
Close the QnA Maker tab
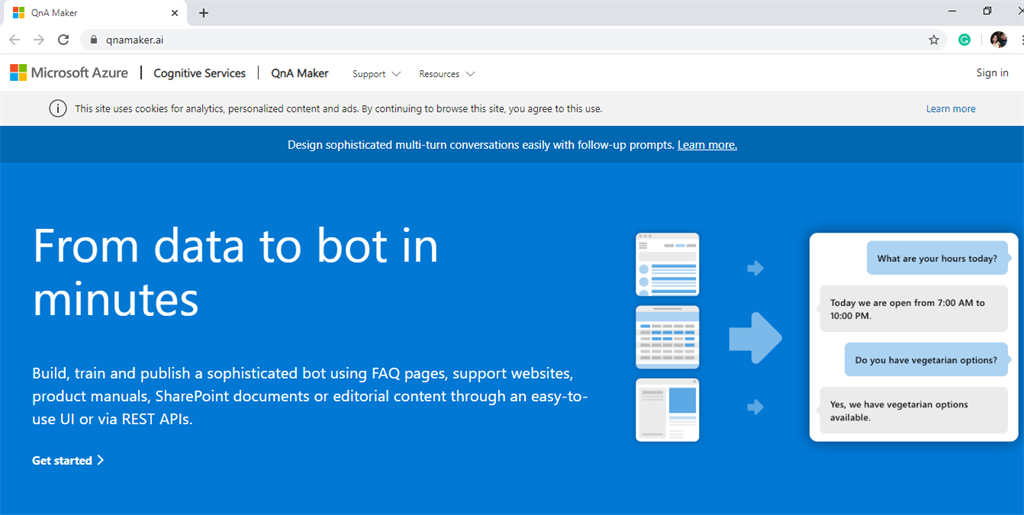pos(174,13)
